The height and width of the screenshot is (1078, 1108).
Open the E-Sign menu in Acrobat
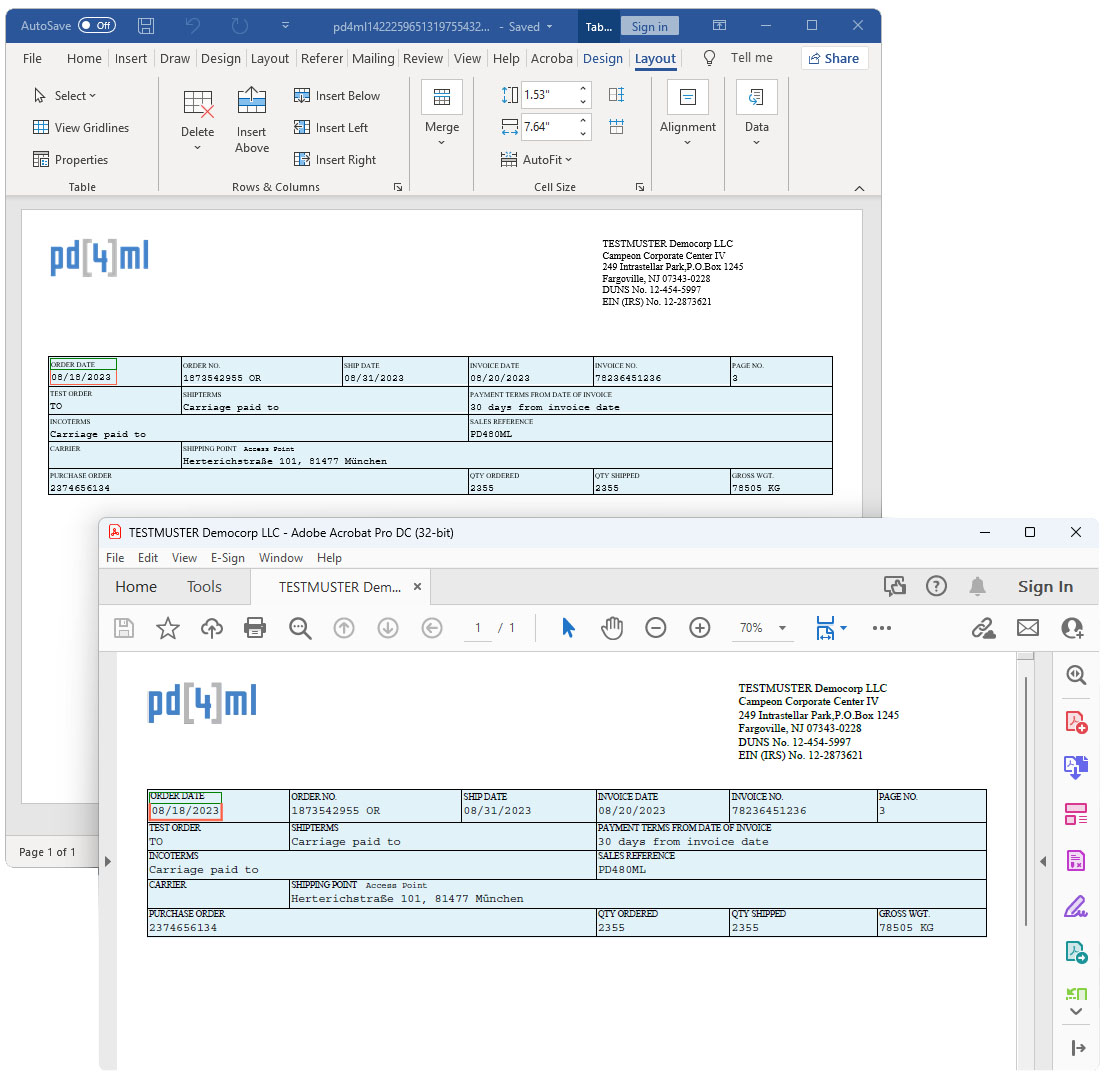[228, 557]
